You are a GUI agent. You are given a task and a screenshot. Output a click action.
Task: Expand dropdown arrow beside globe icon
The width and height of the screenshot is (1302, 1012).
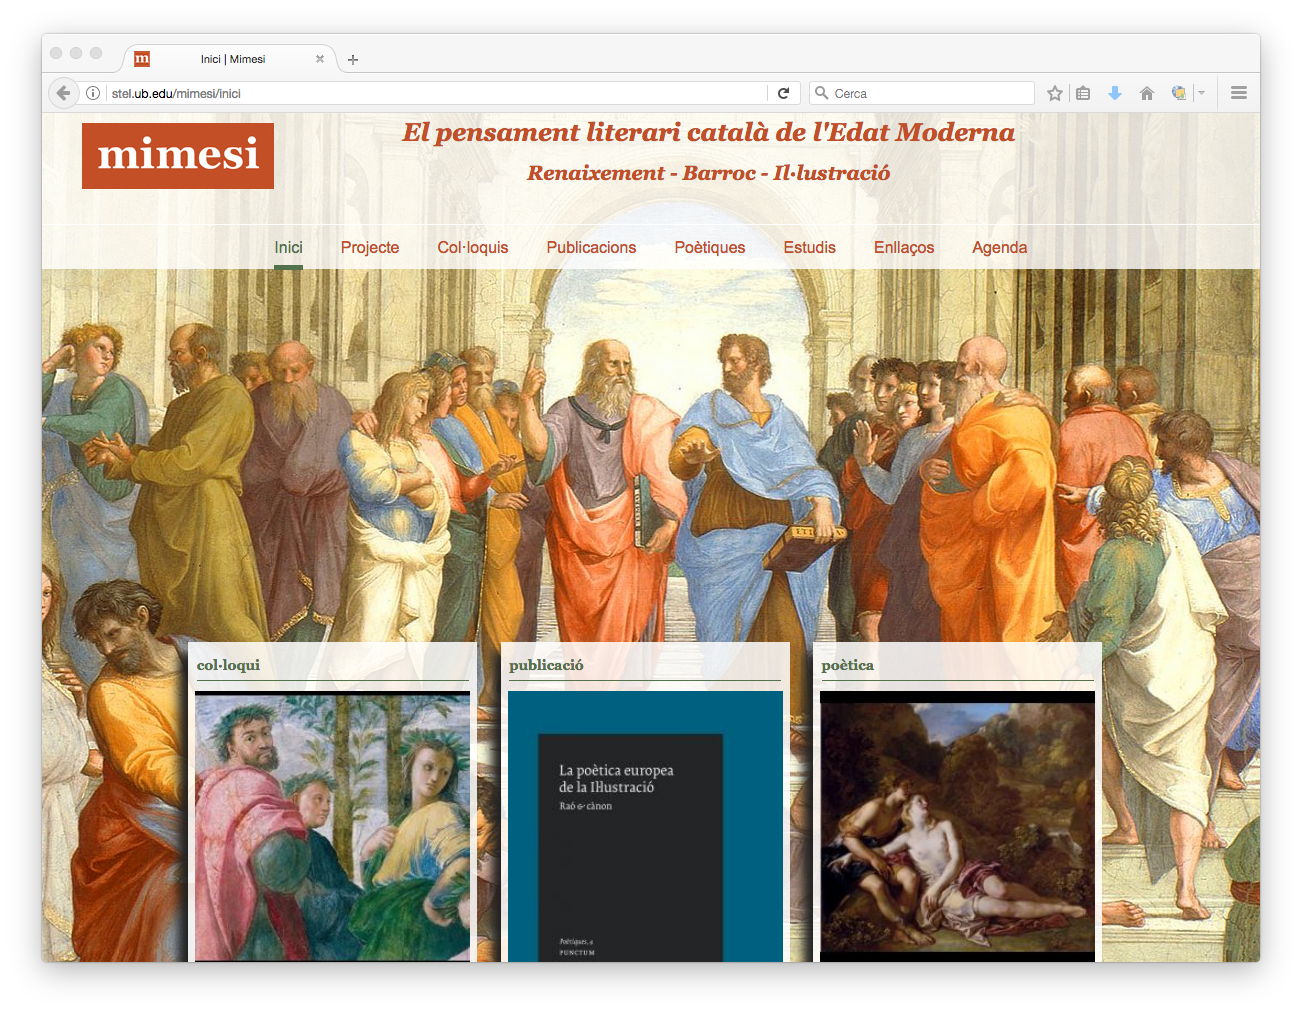click(x=1201, y=93)
